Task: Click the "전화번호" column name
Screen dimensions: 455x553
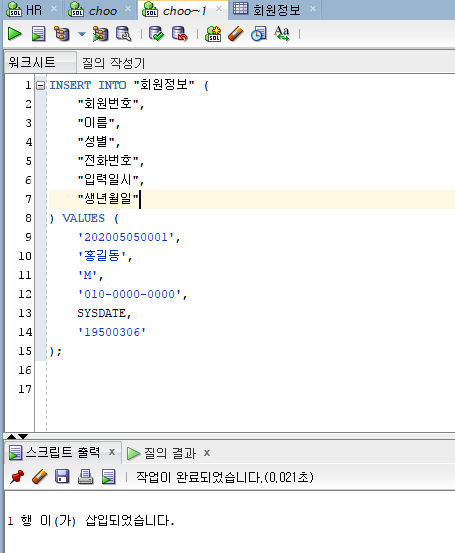Action: tap(108, 161)
